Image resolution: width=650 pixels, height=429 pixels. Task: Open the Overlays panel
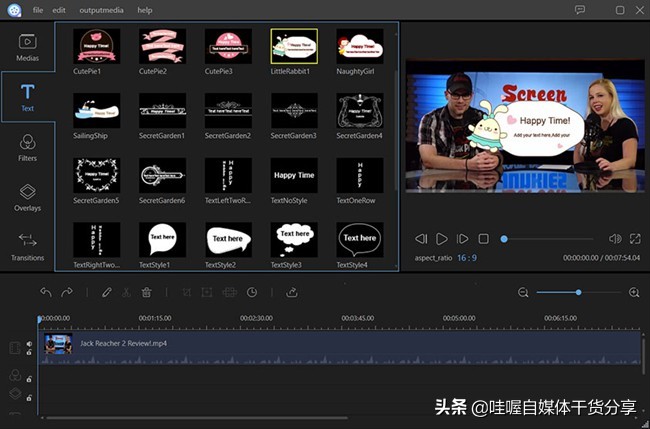[27, 197]
